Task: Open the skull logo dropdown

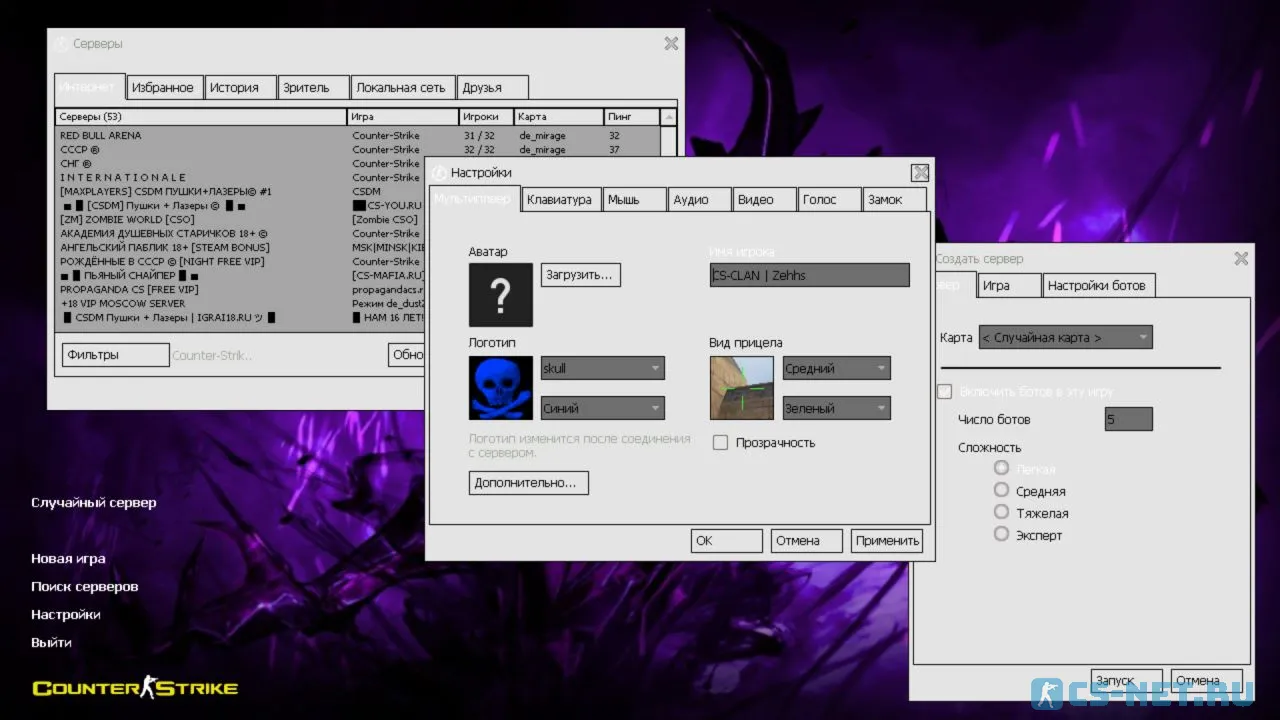Action: click(x=602, y=368)
